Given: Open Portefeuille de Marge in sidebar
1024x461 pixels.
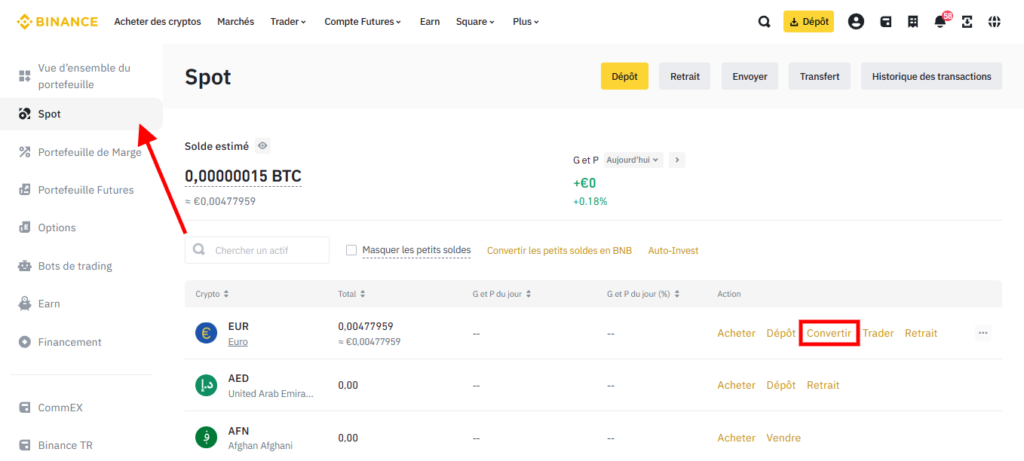Looking at the screenshot, I should tap(81, 152).
